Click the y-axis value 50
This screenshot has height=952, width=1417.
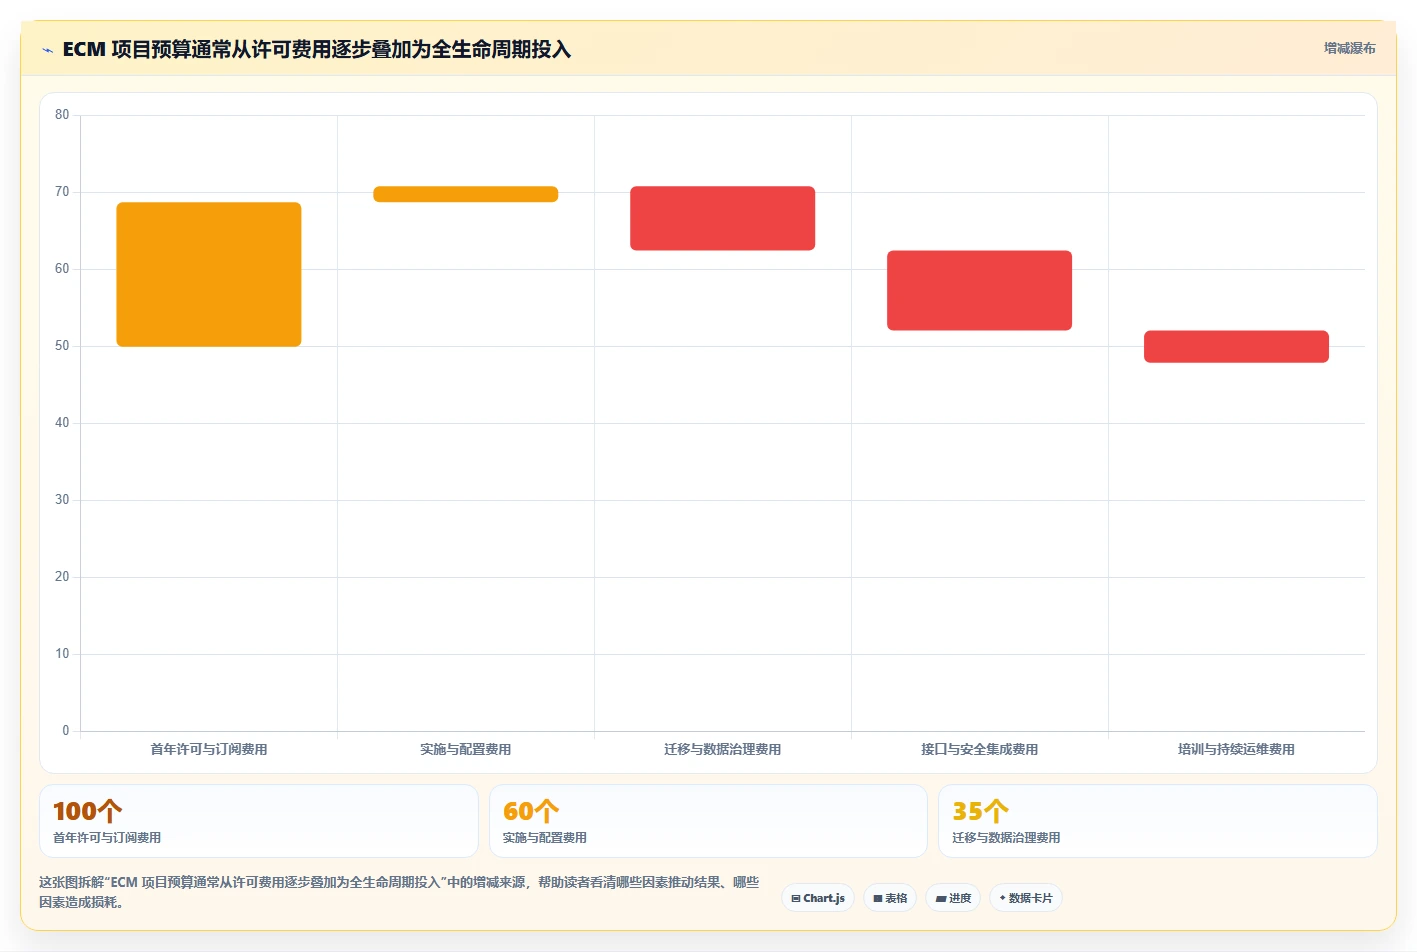62,346
